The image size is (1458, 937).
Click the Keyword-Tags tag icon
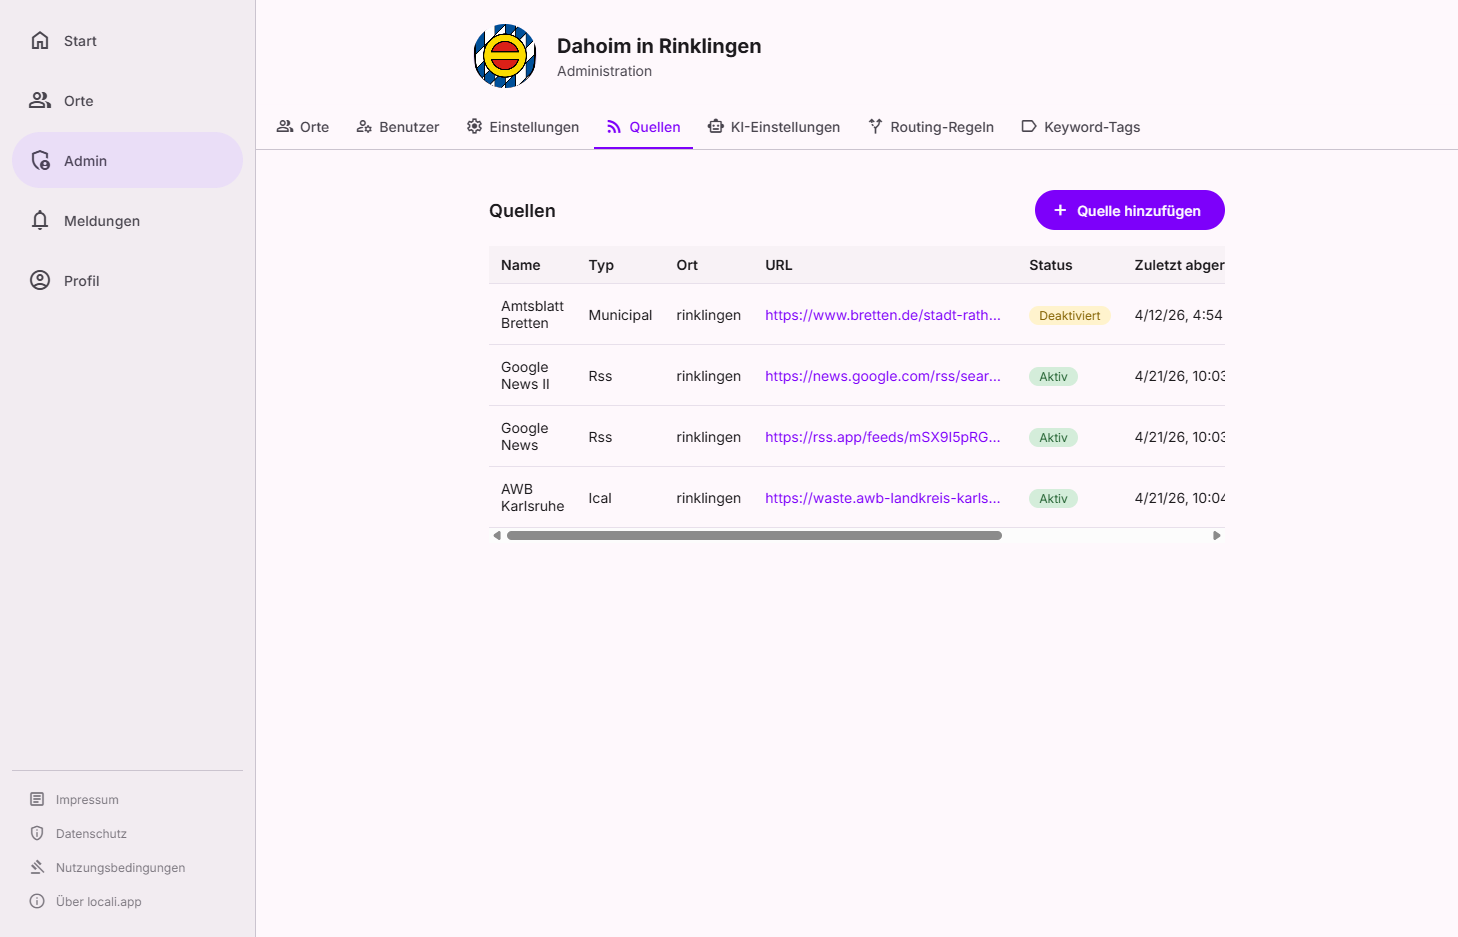1028,126
